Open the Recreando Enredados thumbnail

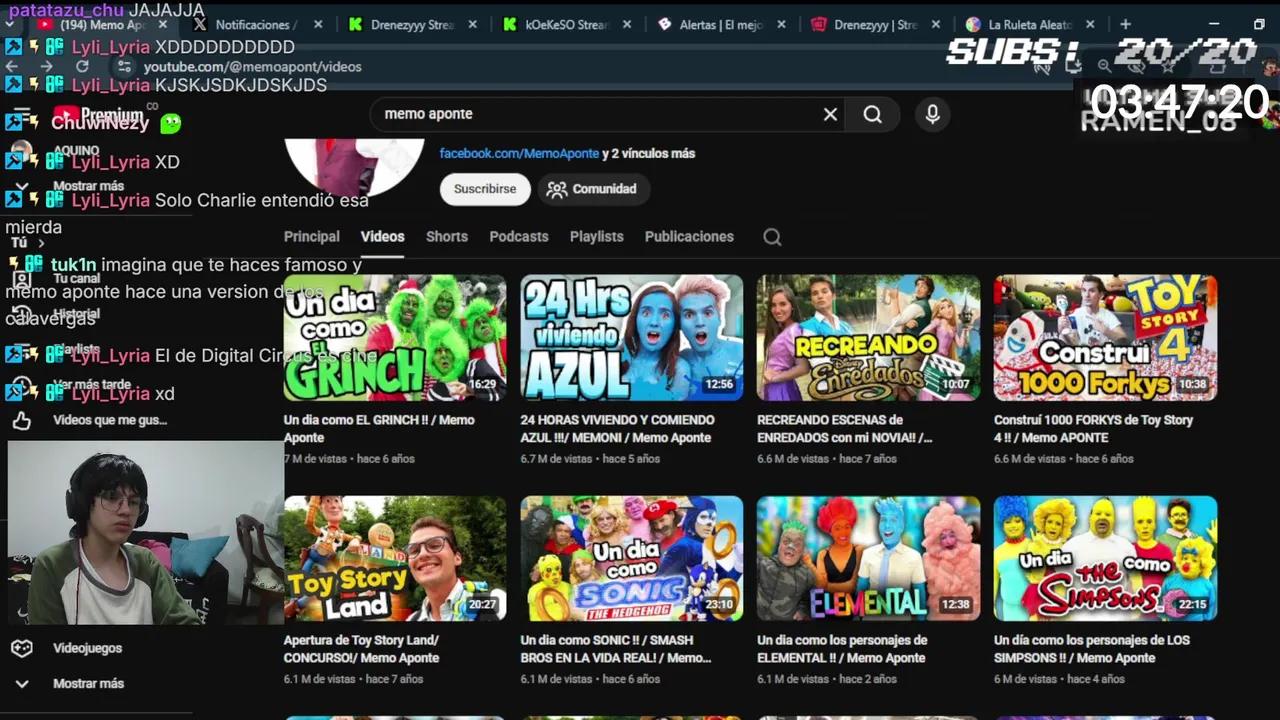869,338
